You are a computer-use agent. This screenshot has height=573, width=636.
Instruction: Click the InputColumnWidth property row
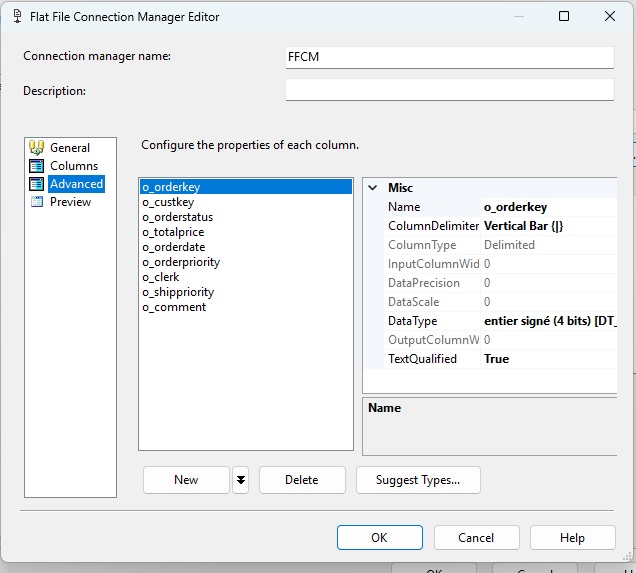501,264
